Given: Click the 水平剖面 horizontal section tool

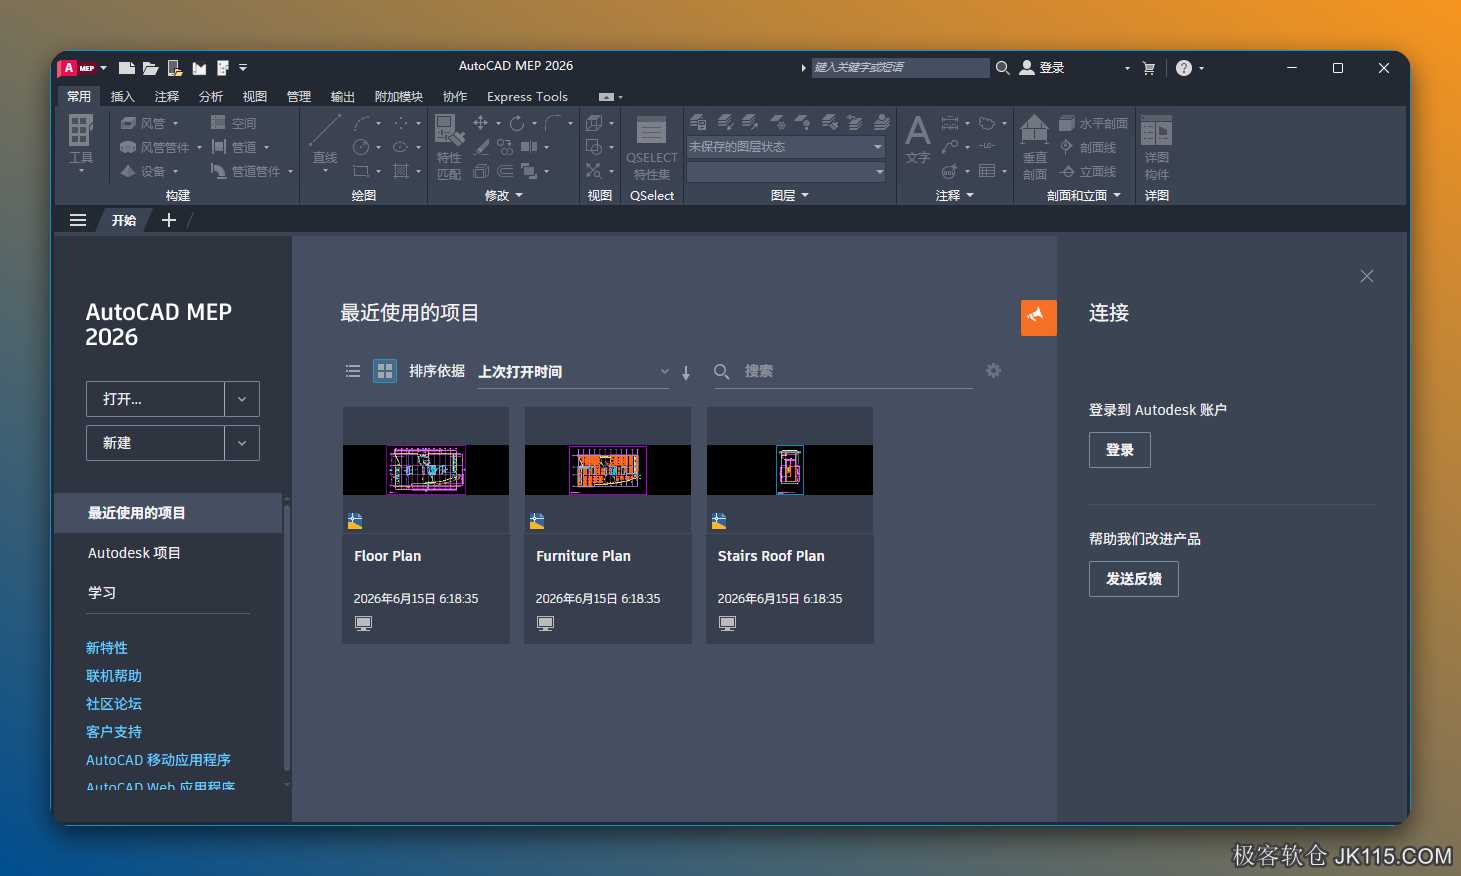Looking at the screenshot, I should pos(1094,123).
